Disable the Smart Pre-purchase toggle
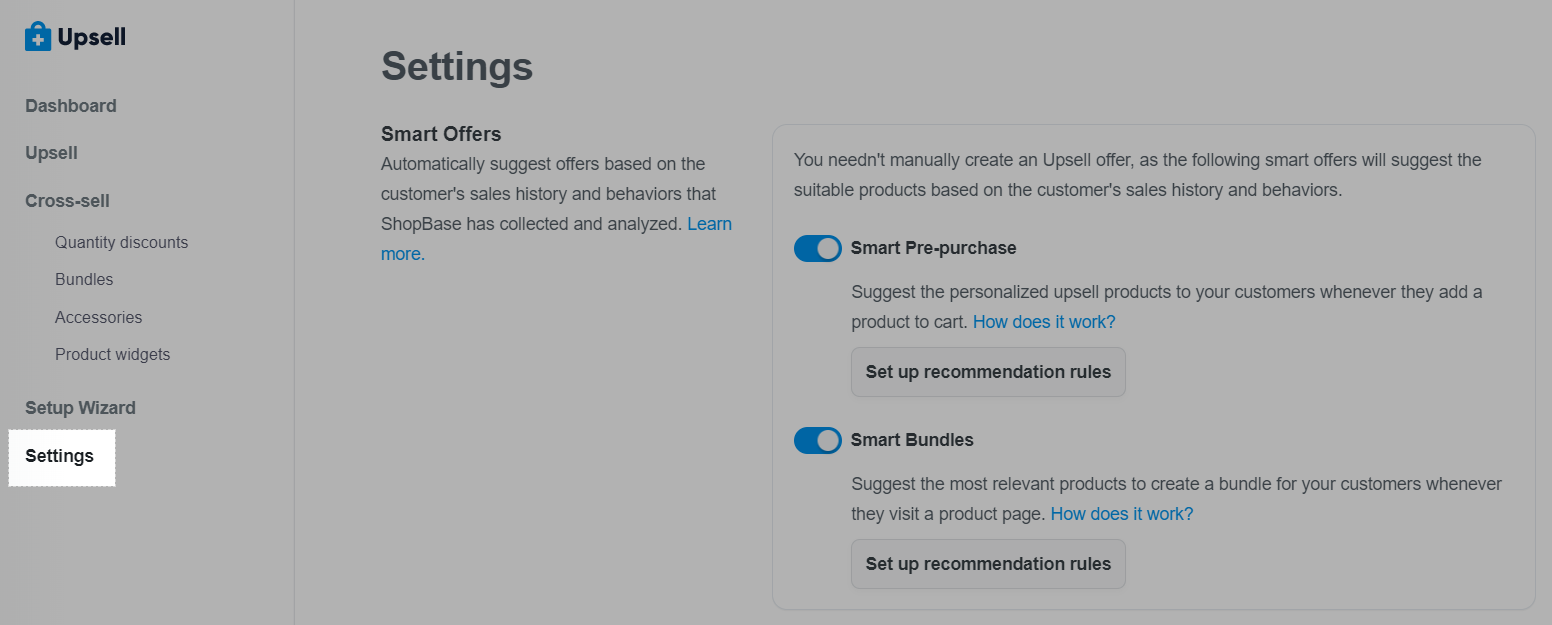This screenshot has height=625, width=1552. (818, 248)
